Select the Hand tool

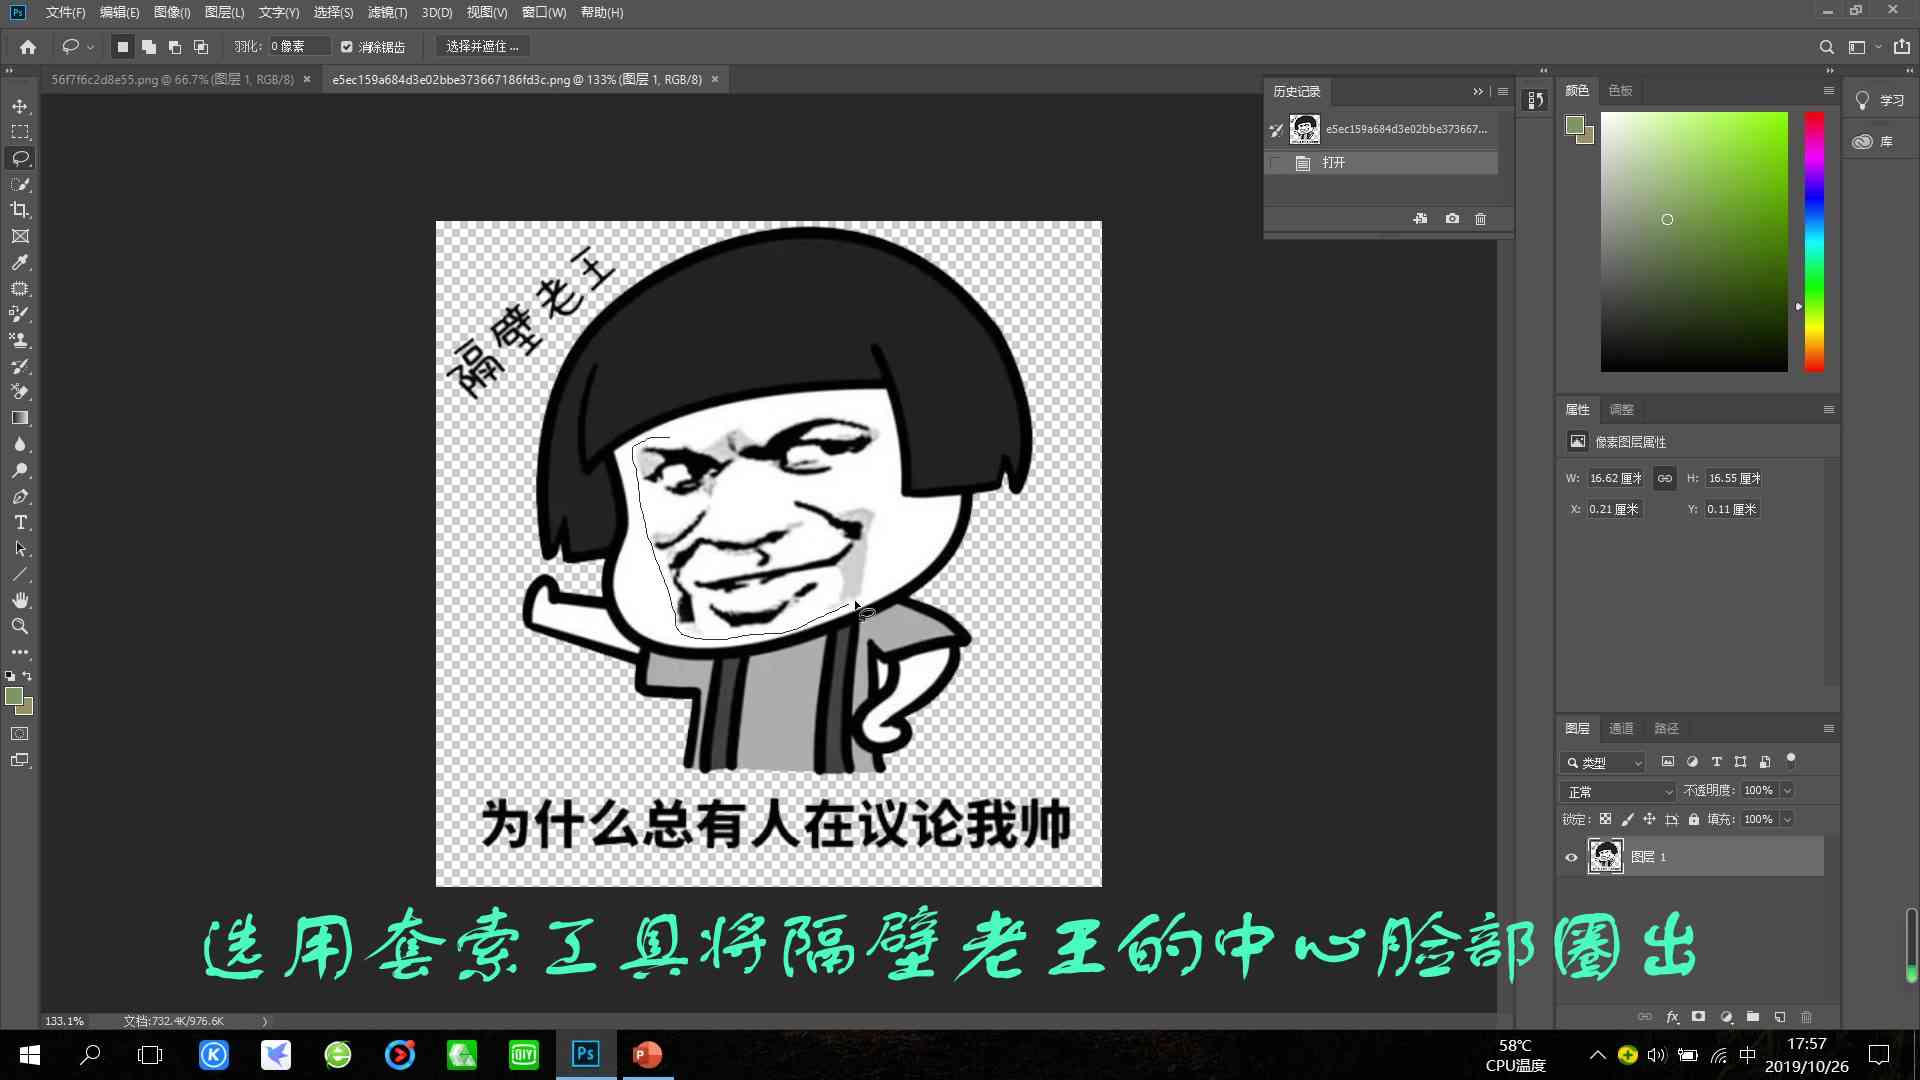click(20, 600)
